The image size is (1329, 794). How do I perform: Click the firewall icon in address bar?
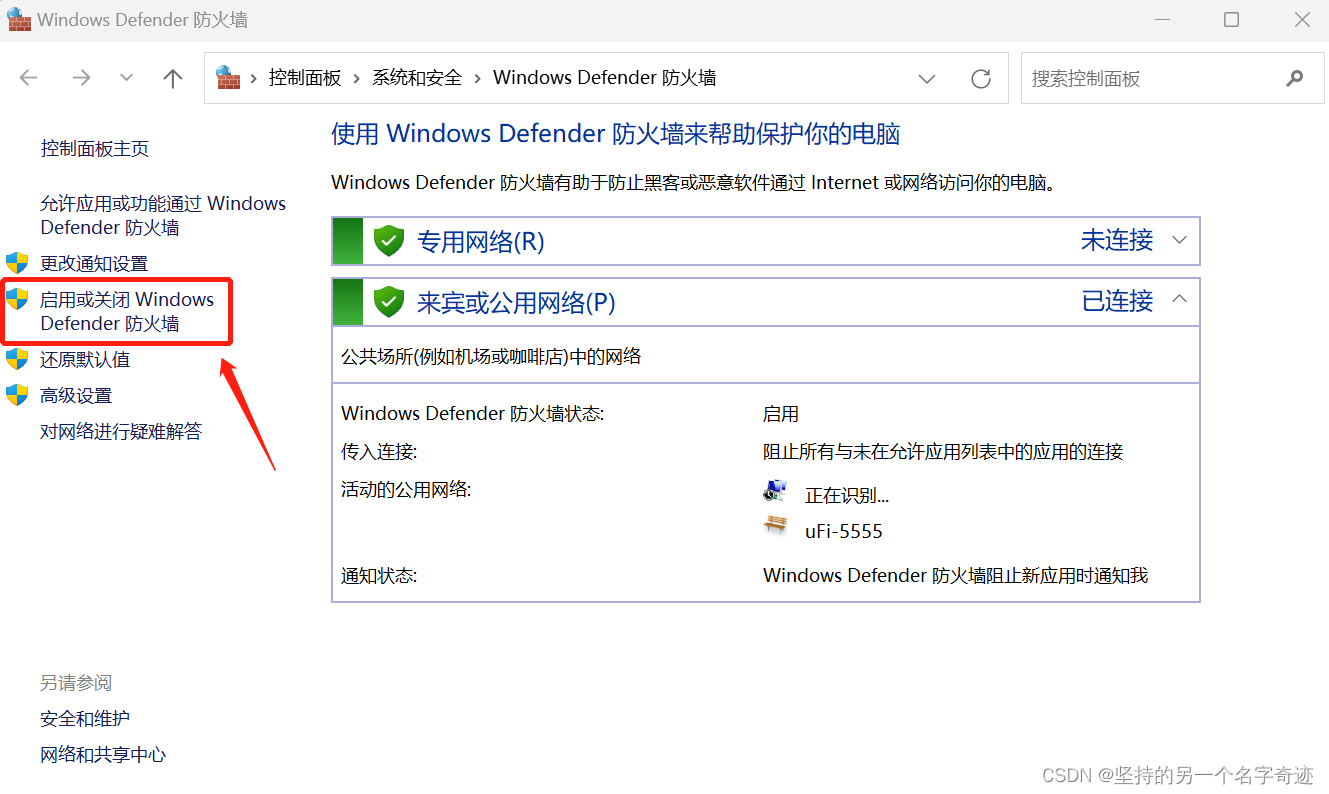(x=229, y=77)
